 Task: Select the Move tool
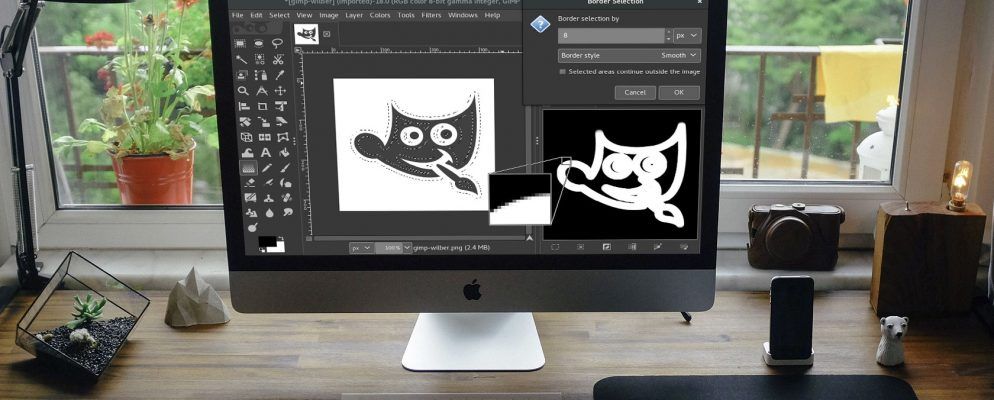tap(280, 91)
